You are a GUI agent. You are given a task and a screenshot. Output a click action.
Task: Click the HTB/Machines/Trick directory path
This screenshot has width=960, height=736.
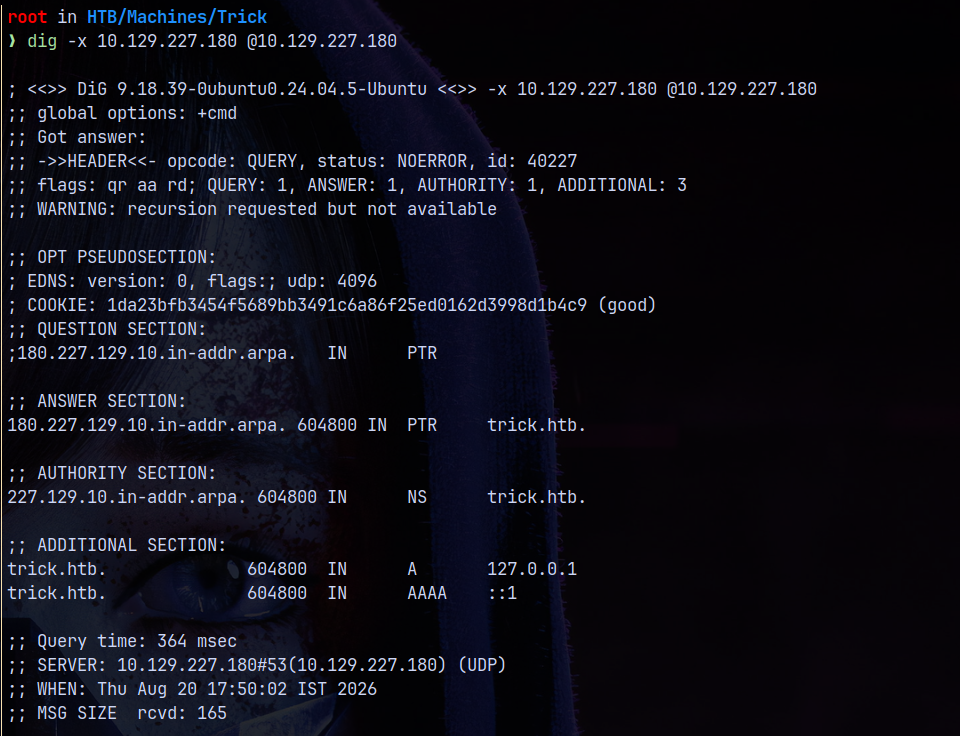tap(177, 17)
